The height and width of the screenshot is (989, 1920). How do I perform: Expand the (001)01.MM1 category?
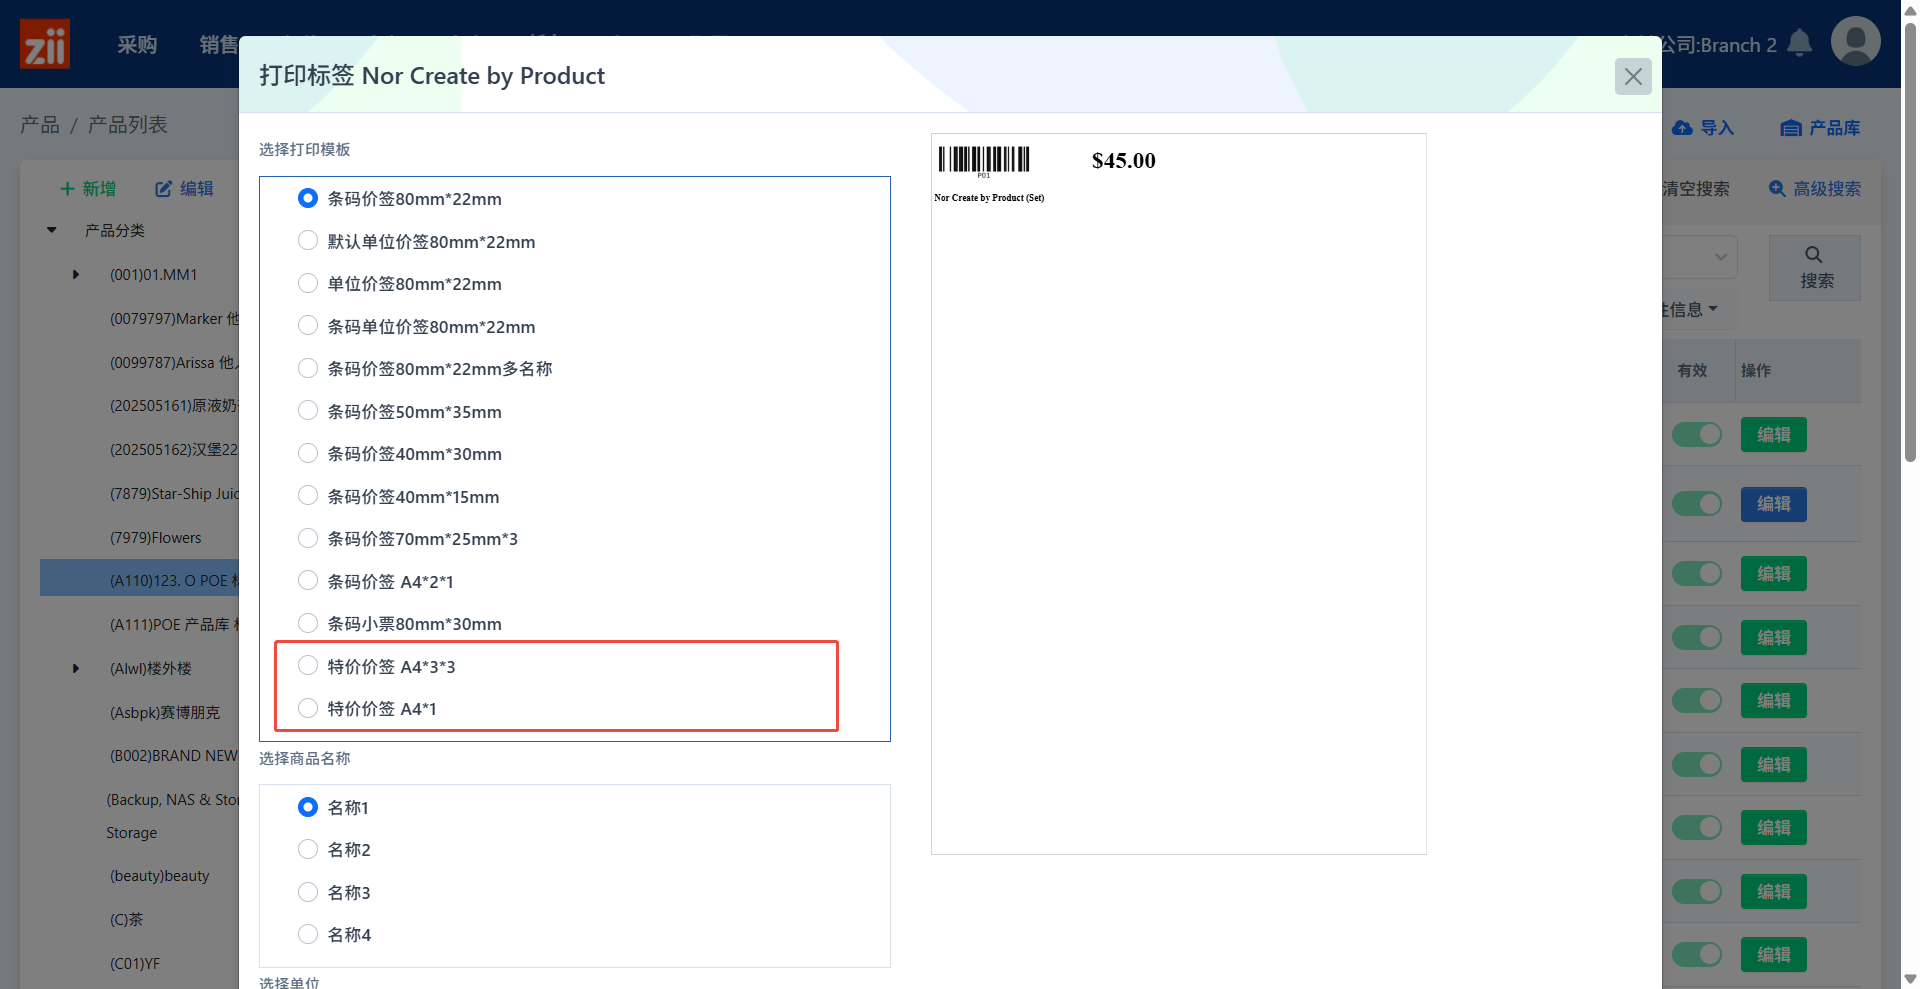(x=76, y=275)
